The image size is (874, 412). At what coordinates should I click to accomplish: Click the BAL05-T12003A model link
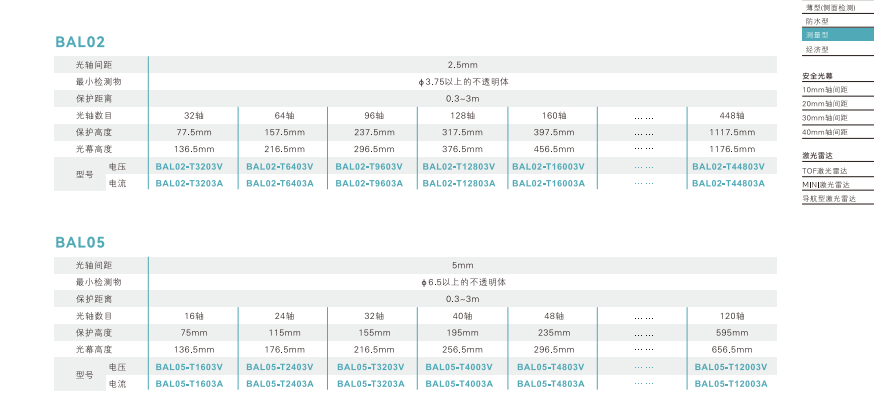[x=730, y=384]
